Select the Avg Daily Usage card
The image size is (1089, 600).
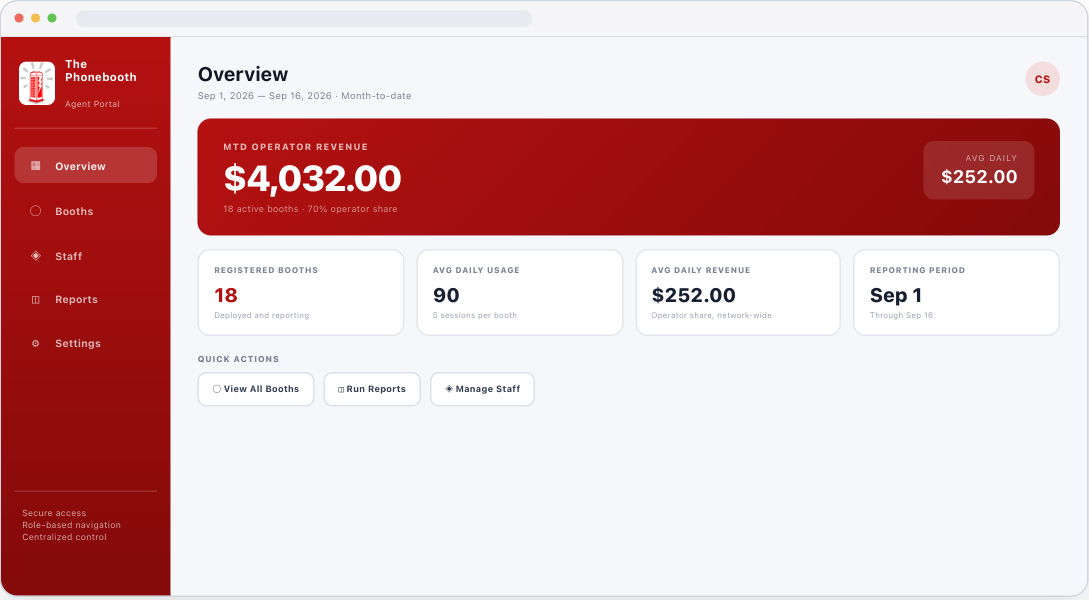click(519, 292)
